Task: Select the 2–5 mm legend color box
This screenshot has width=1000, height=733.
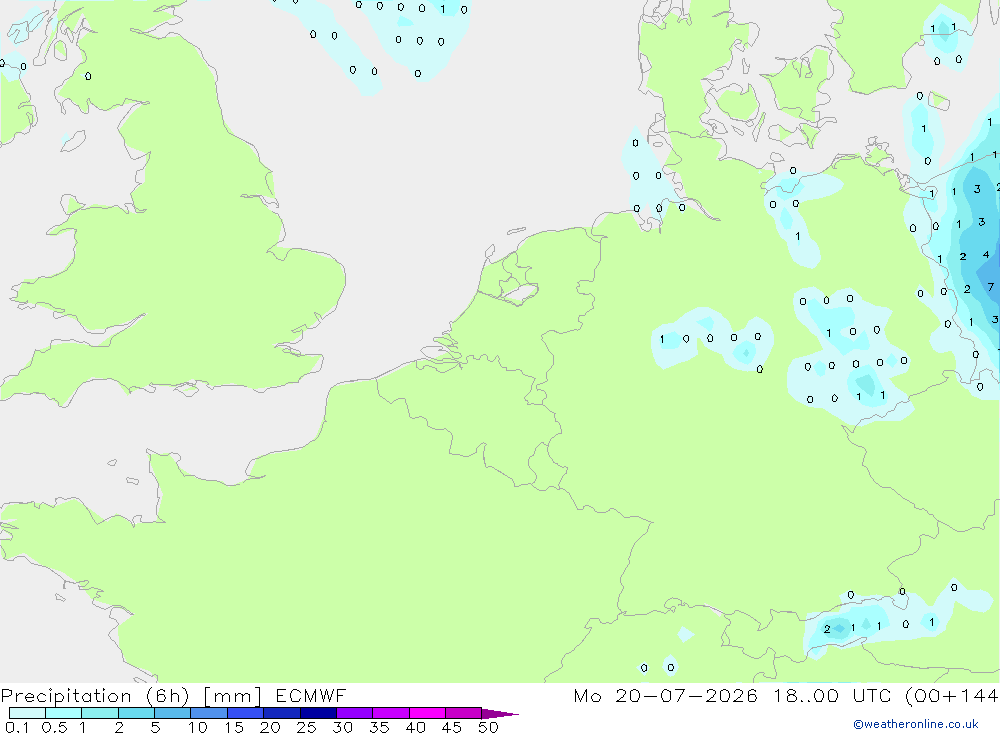Action: pos(136,713)
